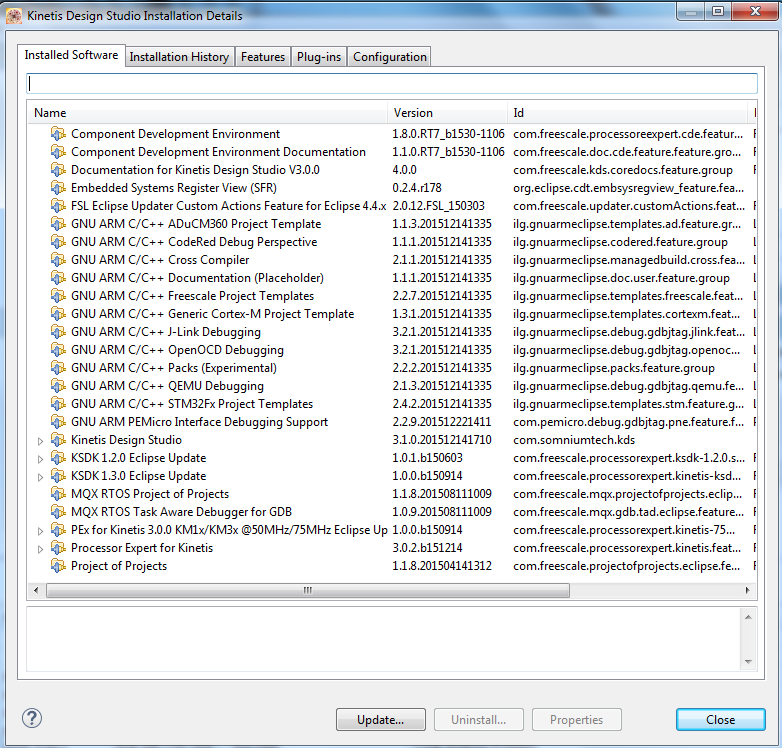The width and height of the screenshot is (782, 748).
Task: Maximize the Installation Details window
Action: point(718,11)
